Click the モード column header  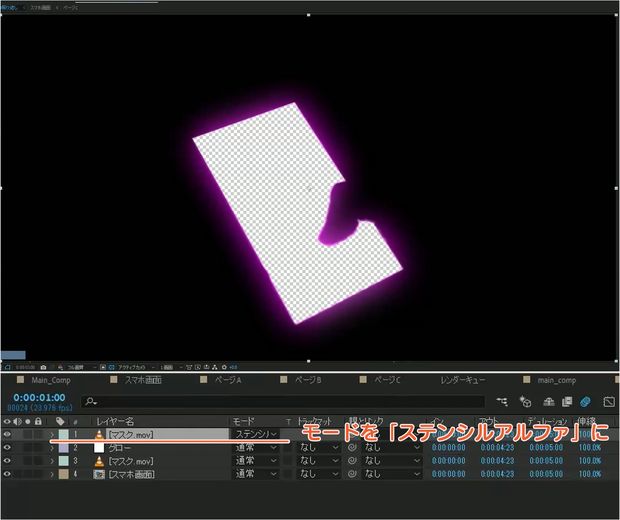click(x=243, y=422)
